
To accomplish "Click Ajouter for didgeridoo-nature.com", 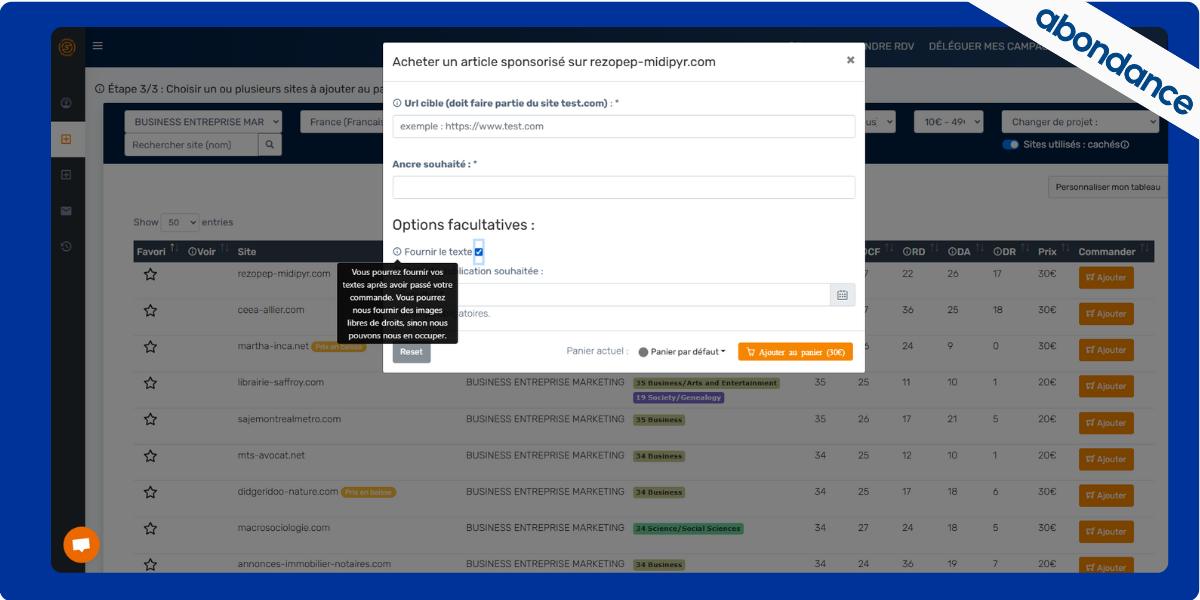I will (x=1106, y=495).
